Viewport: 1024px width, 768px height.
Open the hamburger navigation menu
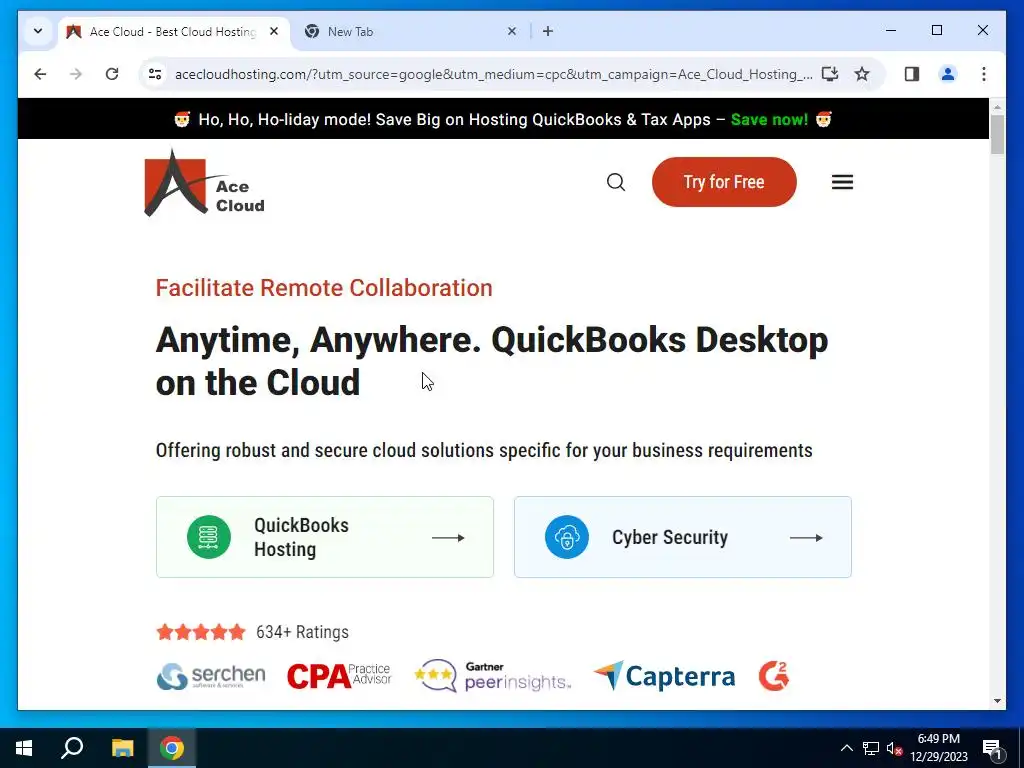tap(842, 182)
